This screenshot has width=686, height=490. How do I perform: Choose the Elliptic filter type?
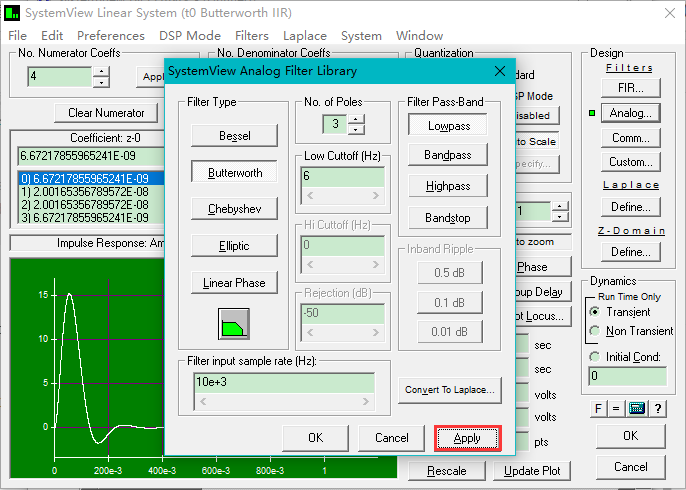(234, 245)
